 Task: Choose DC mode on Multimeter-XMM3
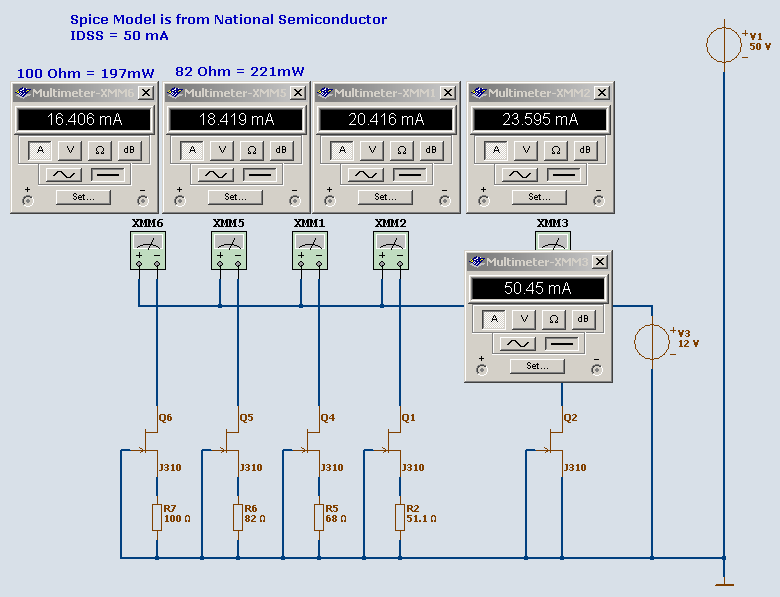click(x=563, y=344)
